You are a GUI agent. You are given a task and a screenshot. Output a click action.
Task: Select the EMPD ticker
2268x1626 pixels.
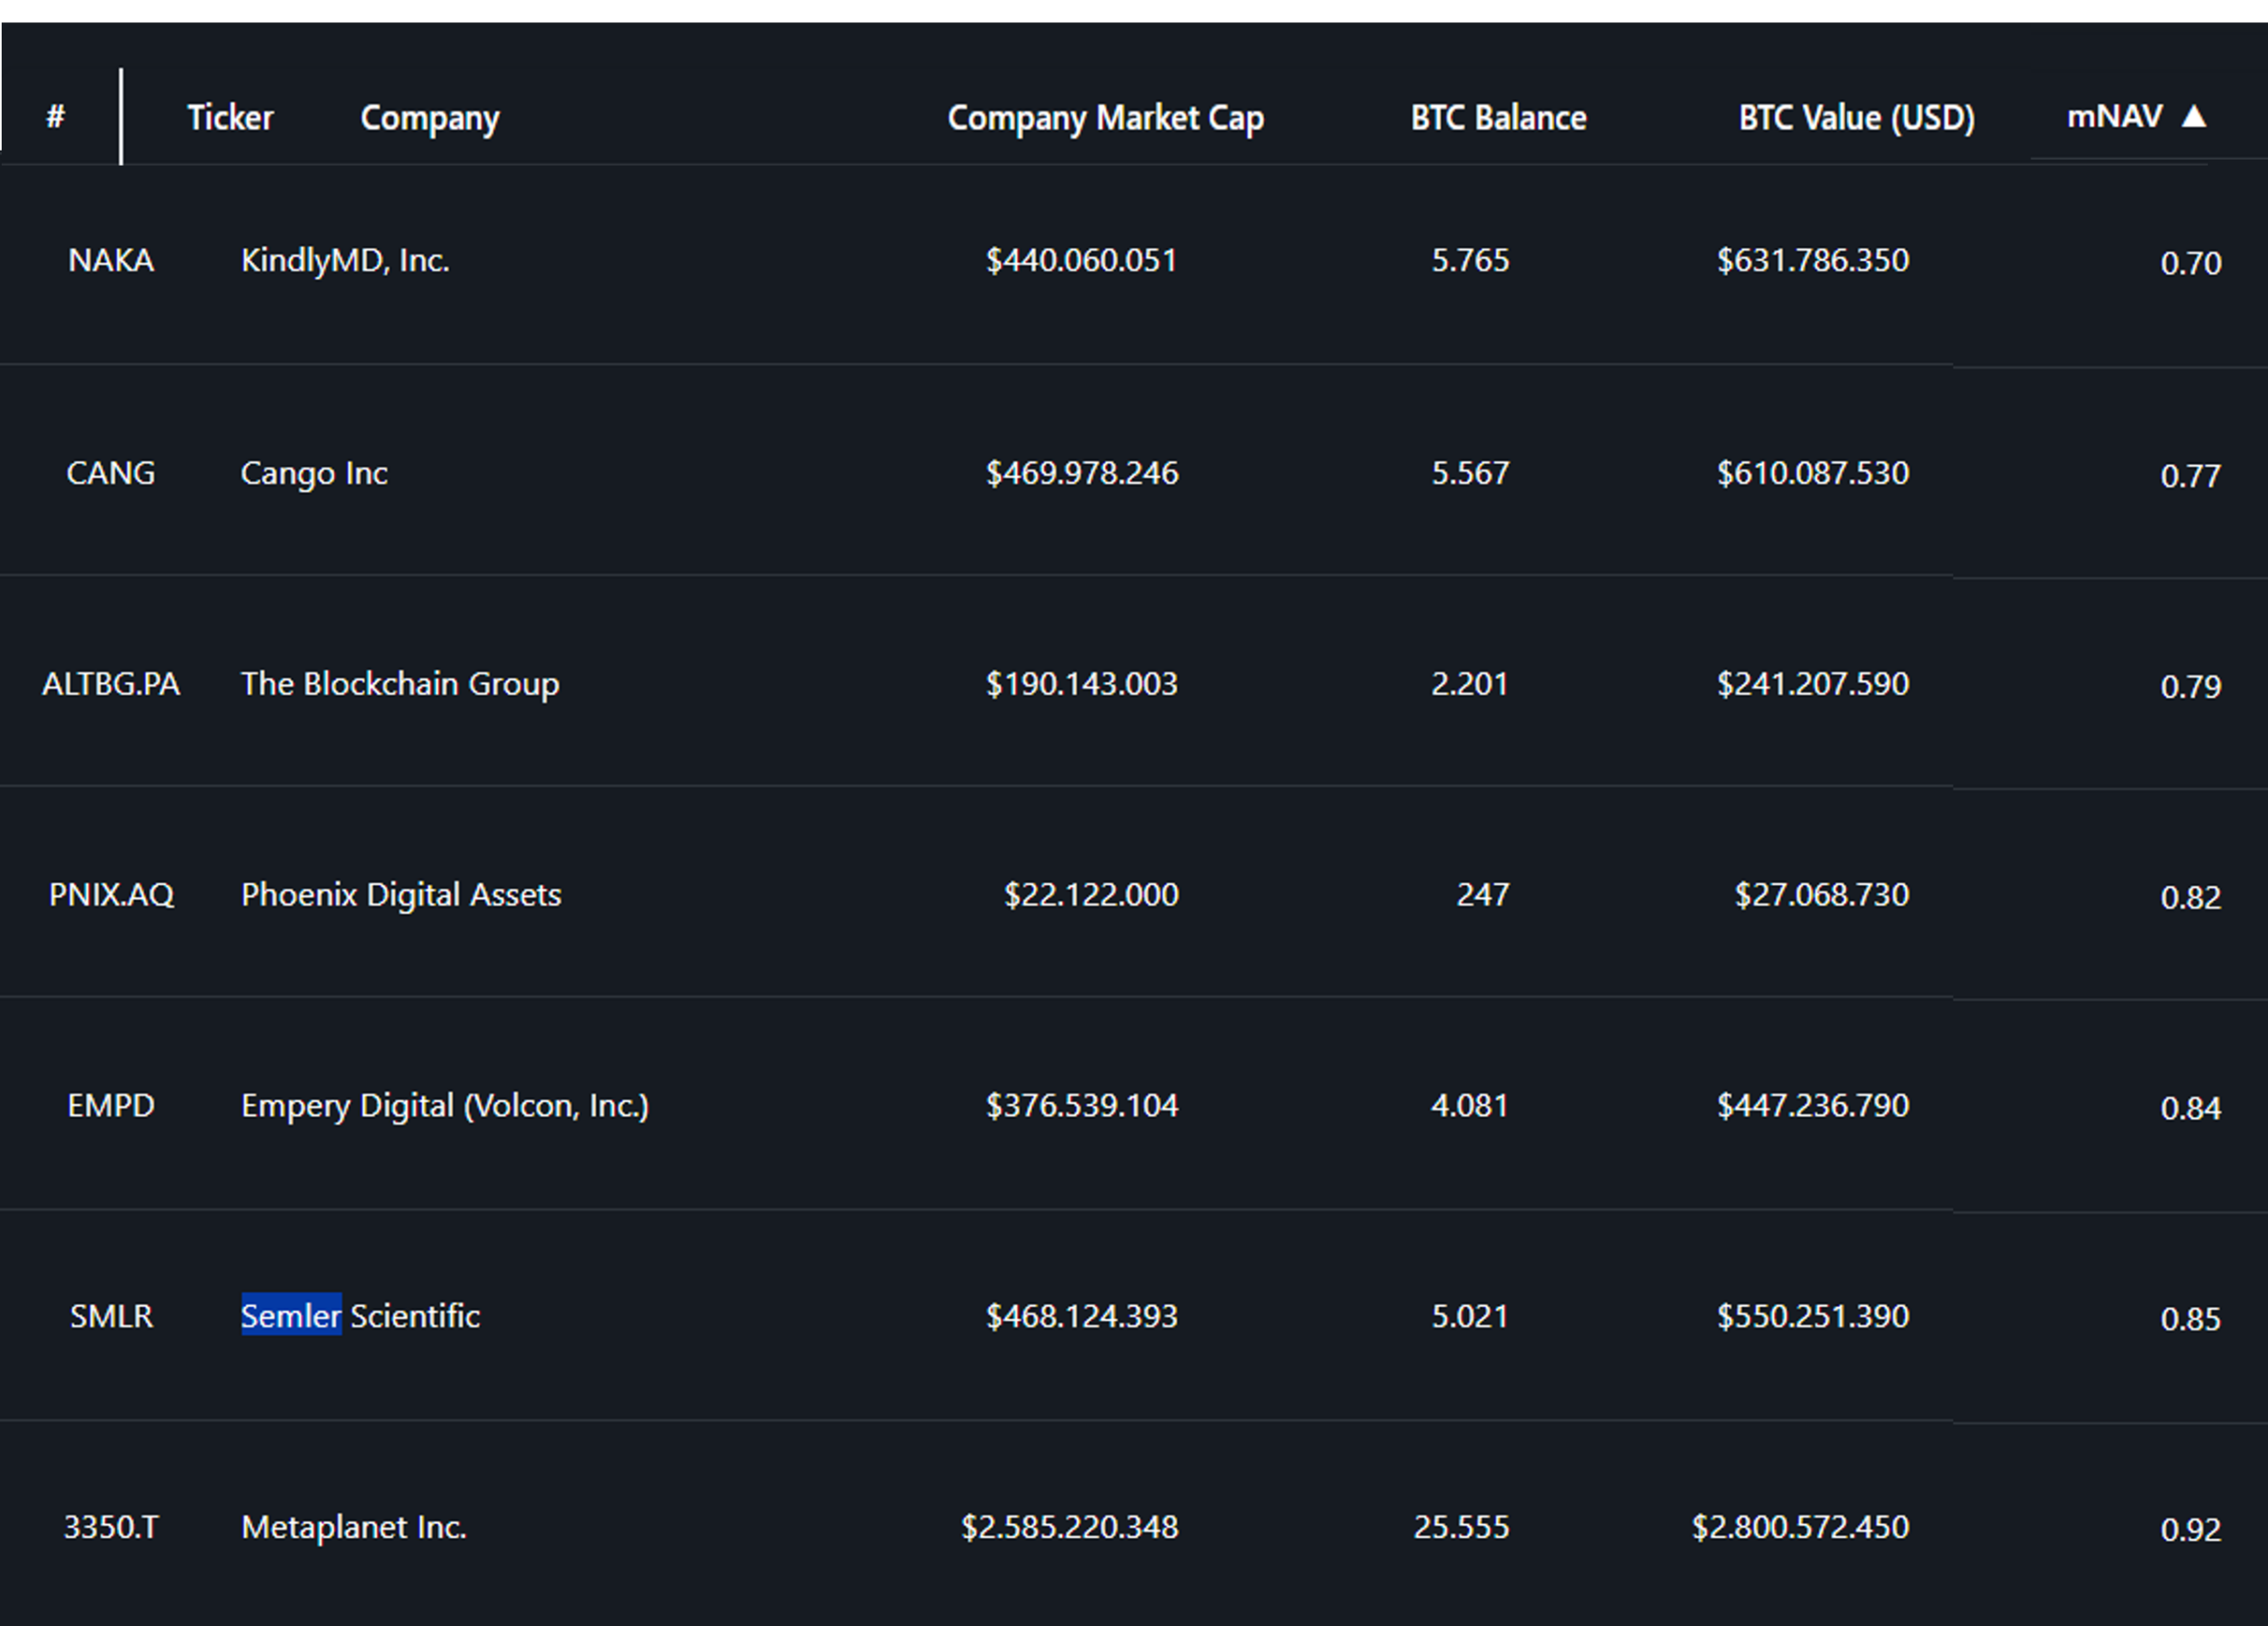click(111, 1105)
